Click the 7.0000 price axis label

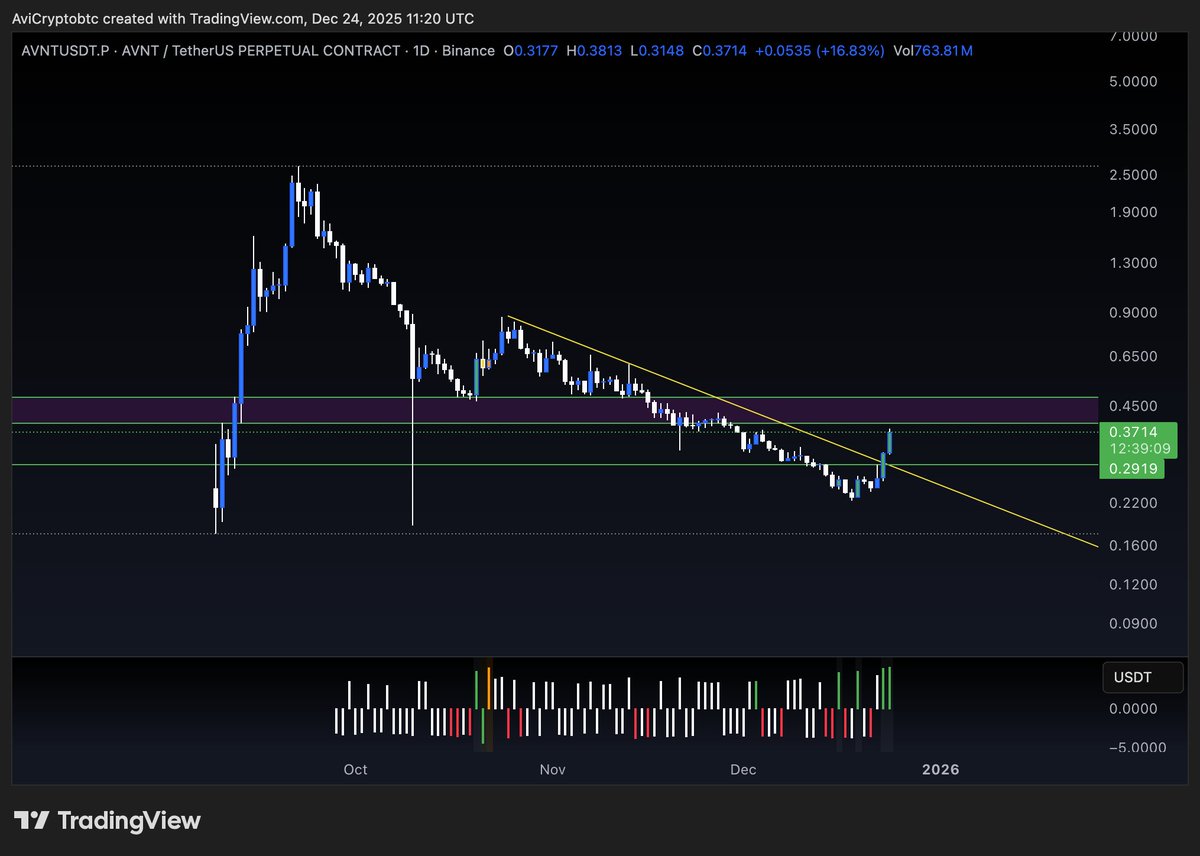pyautogui.click(x=1133, y=36)
